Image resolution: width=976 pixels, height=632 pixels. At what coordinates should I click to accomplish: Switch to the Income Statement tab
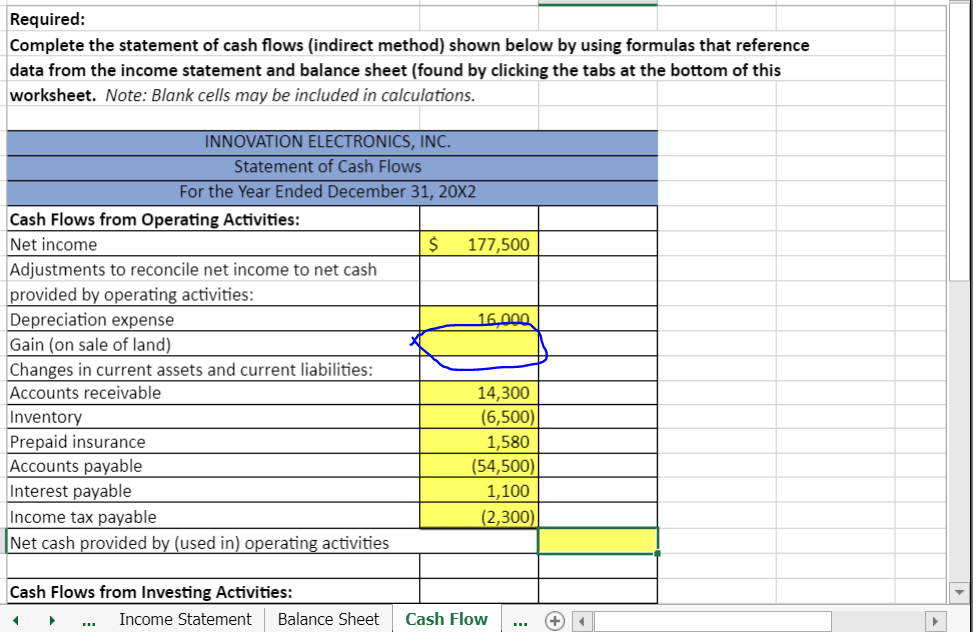point(185,620)
